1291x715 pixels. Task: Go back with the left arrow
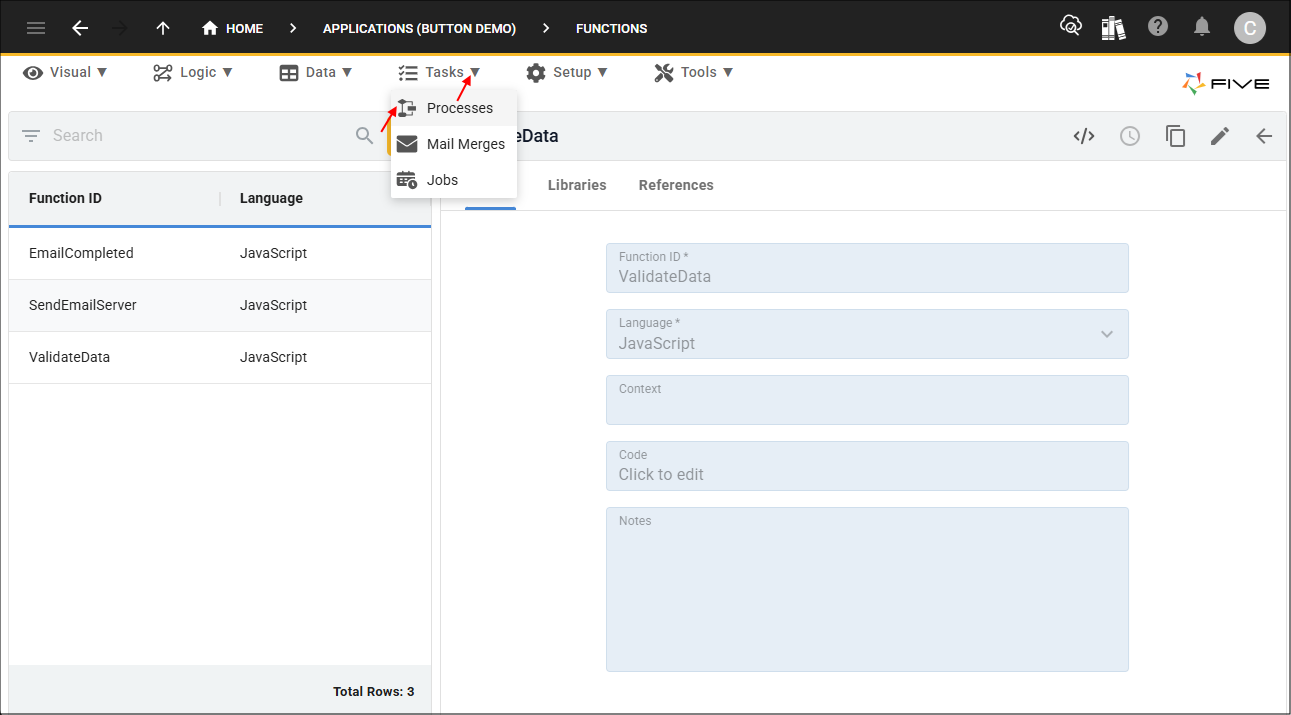80,28
